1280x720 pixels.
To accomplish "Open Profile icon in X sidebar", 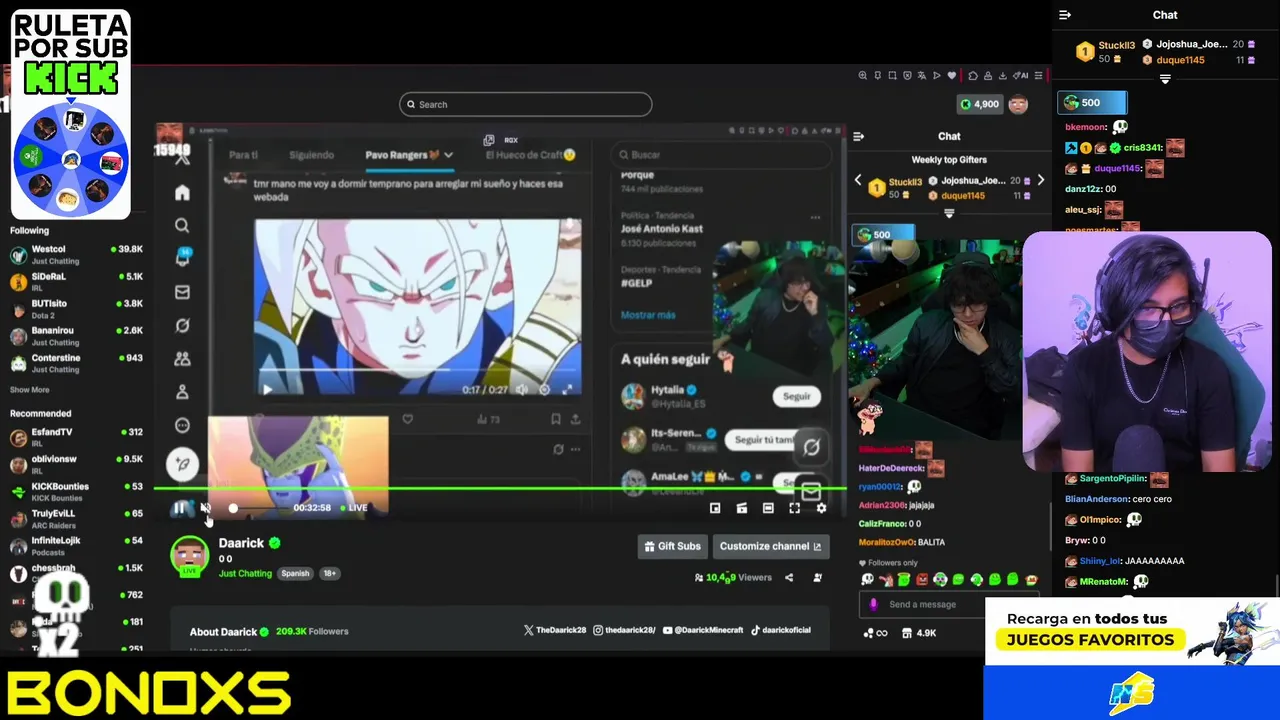I will [x=182, y=392].
